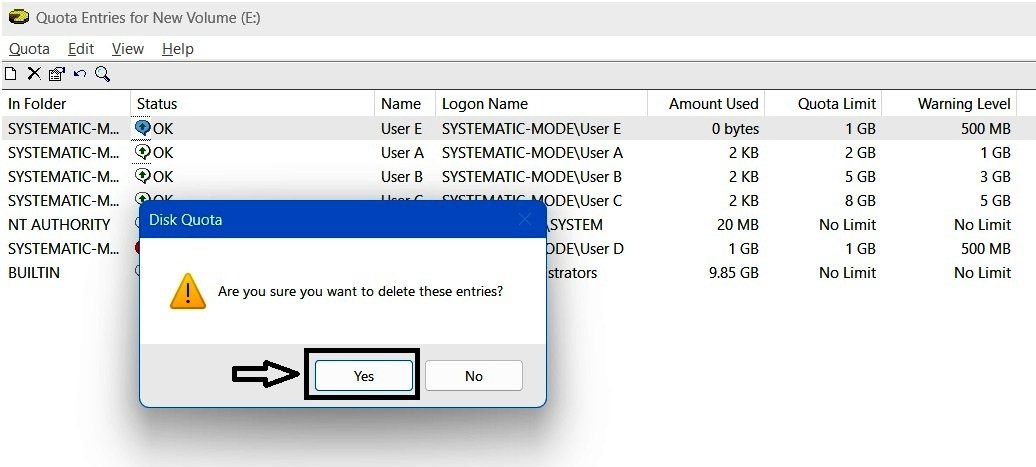Viewport: 1036px width, 467px height.
Task: Confirm deletion with the Yes button
Action: [363, 376]
